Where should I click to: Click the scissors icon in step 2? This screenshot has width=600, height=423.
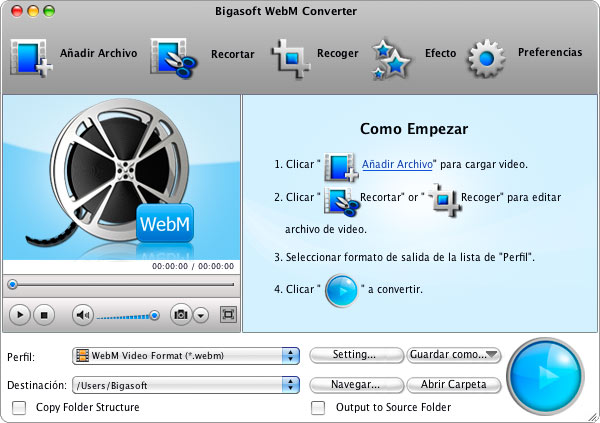(341, 200)
